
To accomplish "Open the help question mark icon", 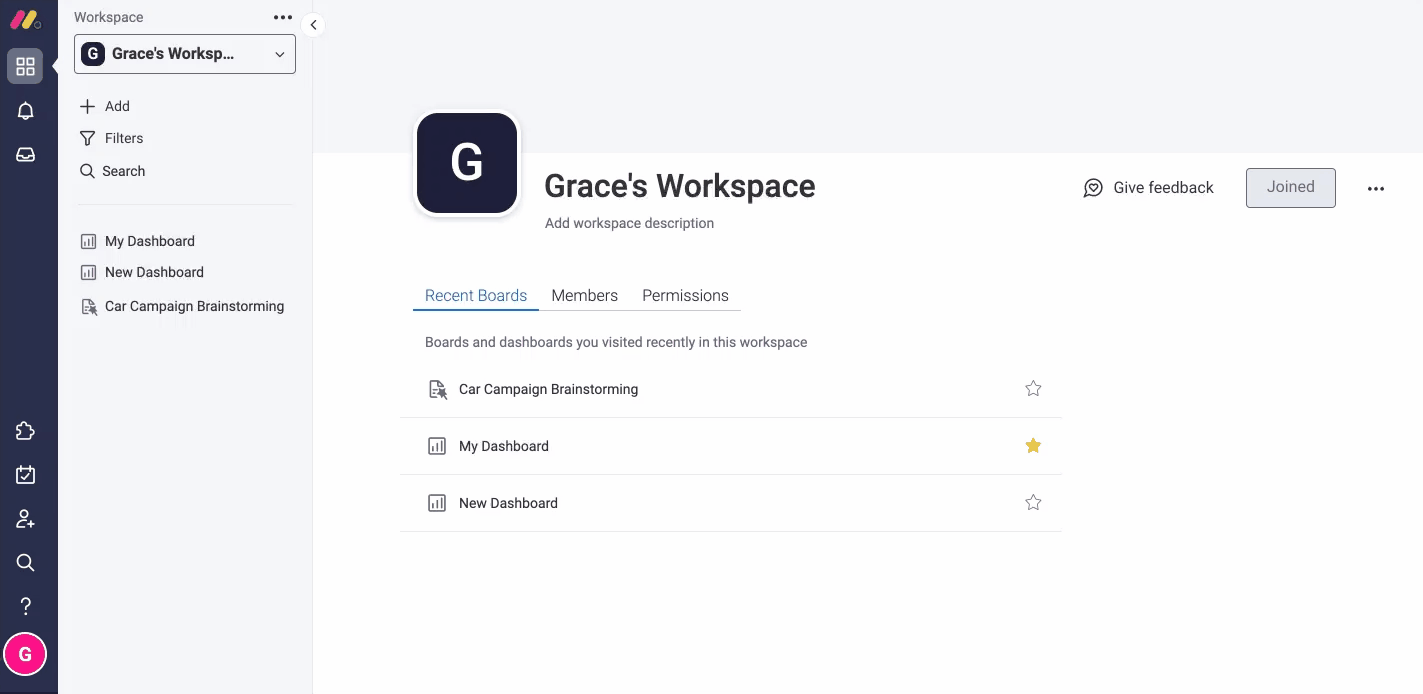I will [25, 606].
